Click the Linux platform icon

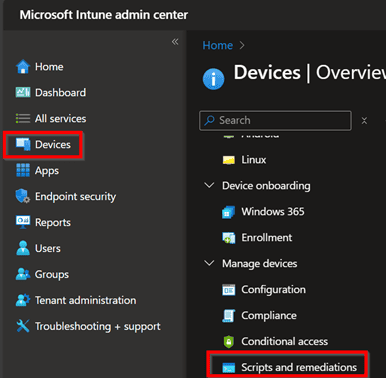(x=229, y=160)
